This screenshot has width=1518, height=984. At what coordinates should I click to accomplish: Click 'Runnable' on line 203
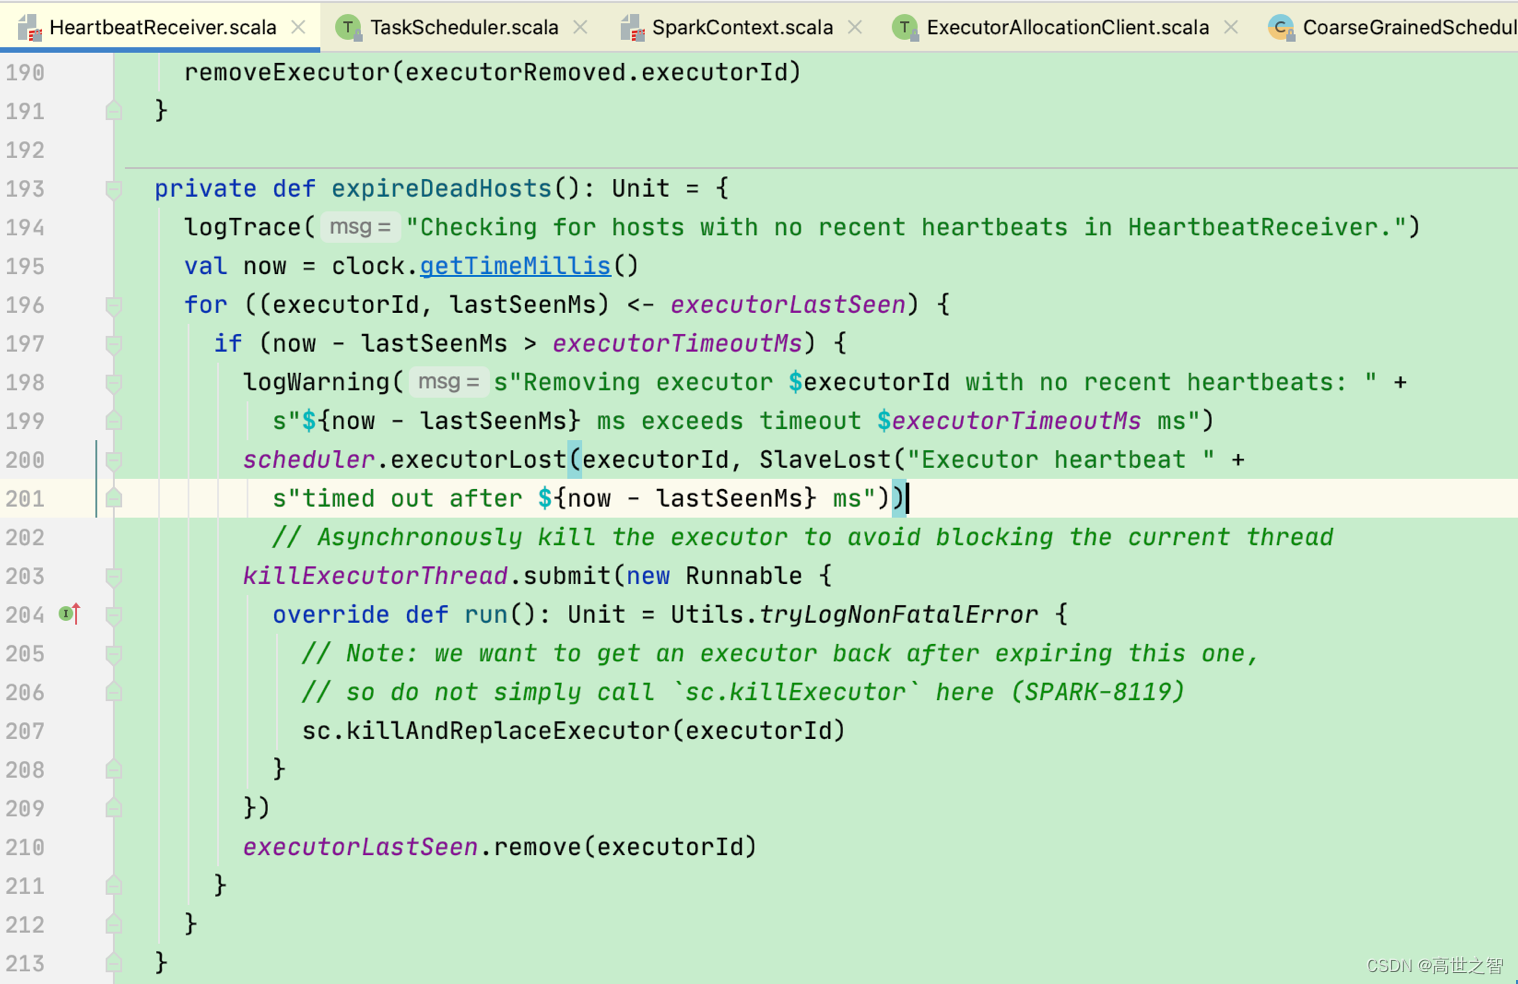pyautogui.click(x=744, y=576)
